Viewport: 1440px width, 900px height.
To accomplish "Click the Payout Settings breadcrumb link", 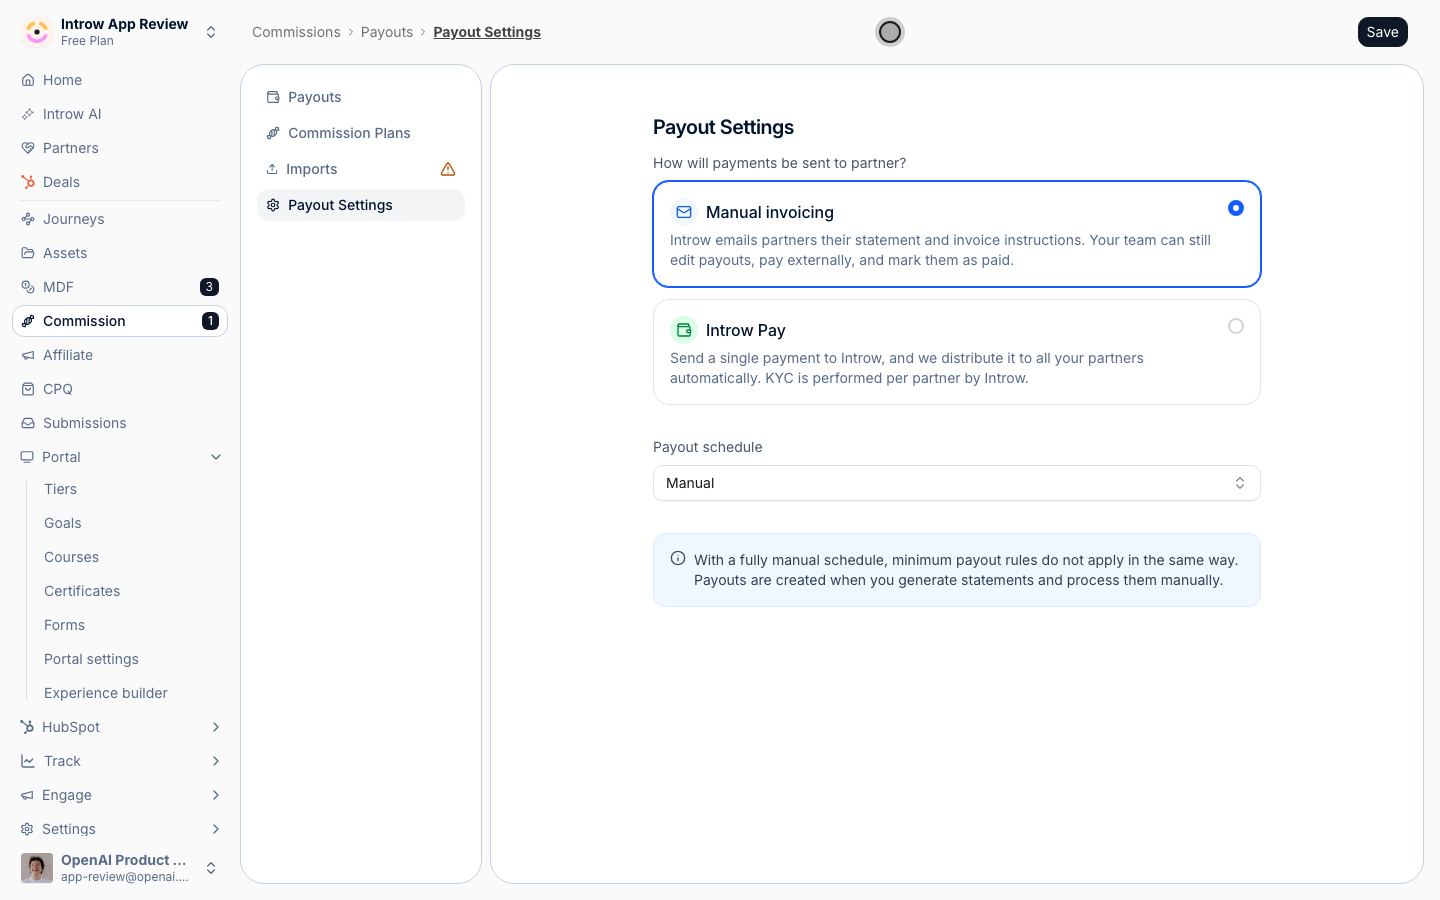I will (x=487, y=32).
